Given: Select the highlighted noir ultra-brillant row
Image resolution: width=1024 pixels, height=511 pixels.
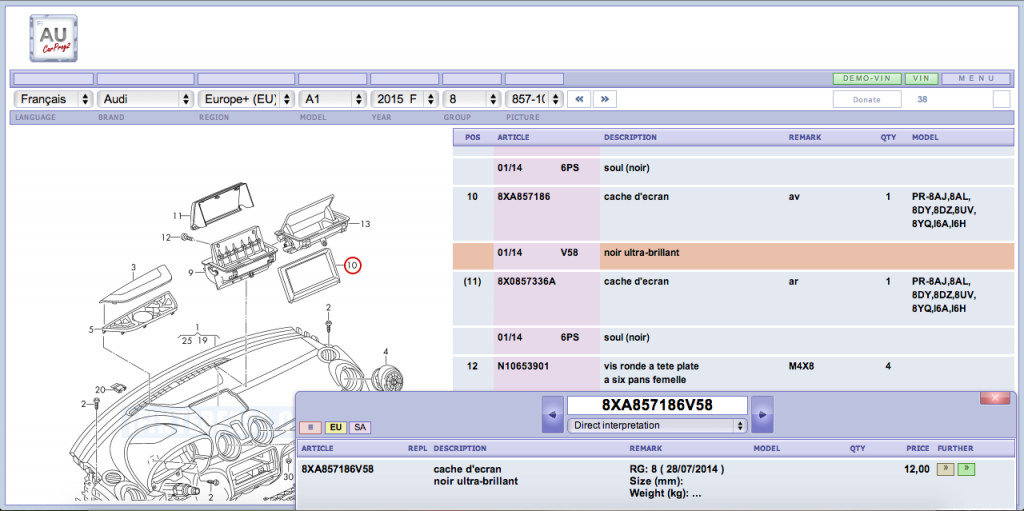Looking at the screenshot, I should 734,256.
